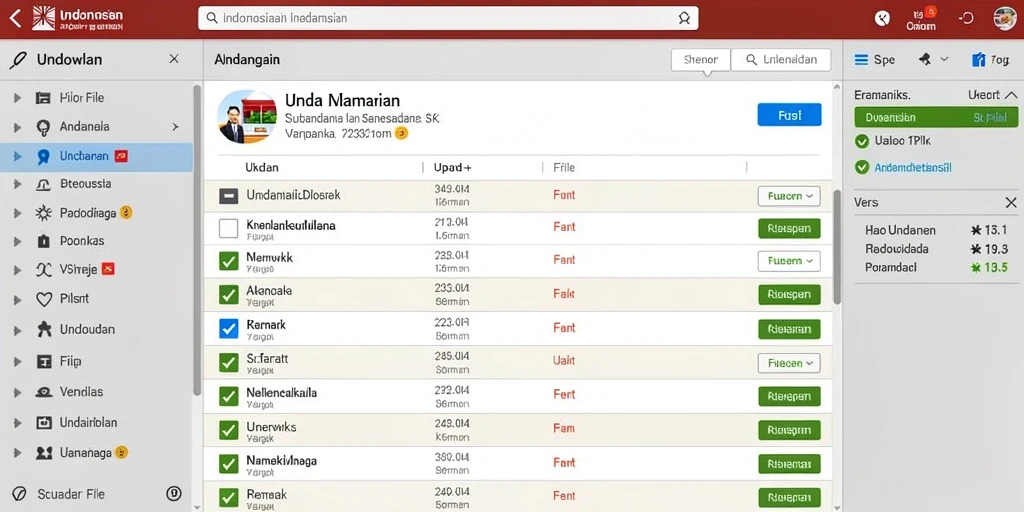Expand the Poonkas tree arrow
Screen dimensions: 1024x512
pos(17,241)
